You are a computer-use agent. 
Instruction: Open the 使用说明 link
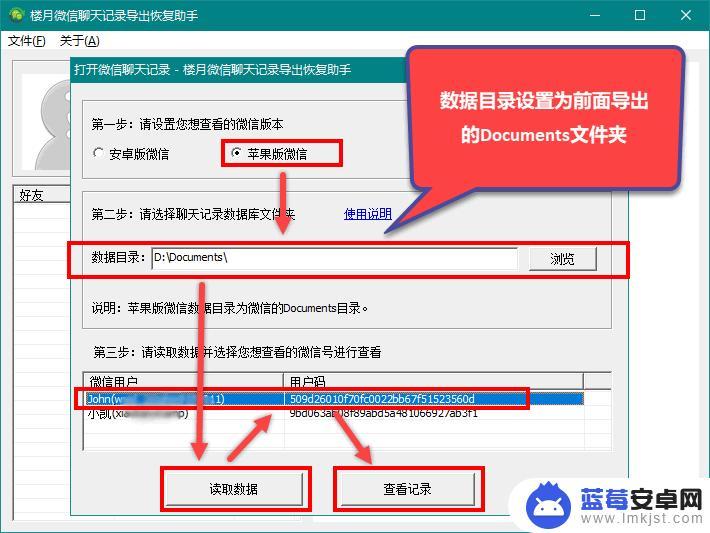tap(368, 214)
